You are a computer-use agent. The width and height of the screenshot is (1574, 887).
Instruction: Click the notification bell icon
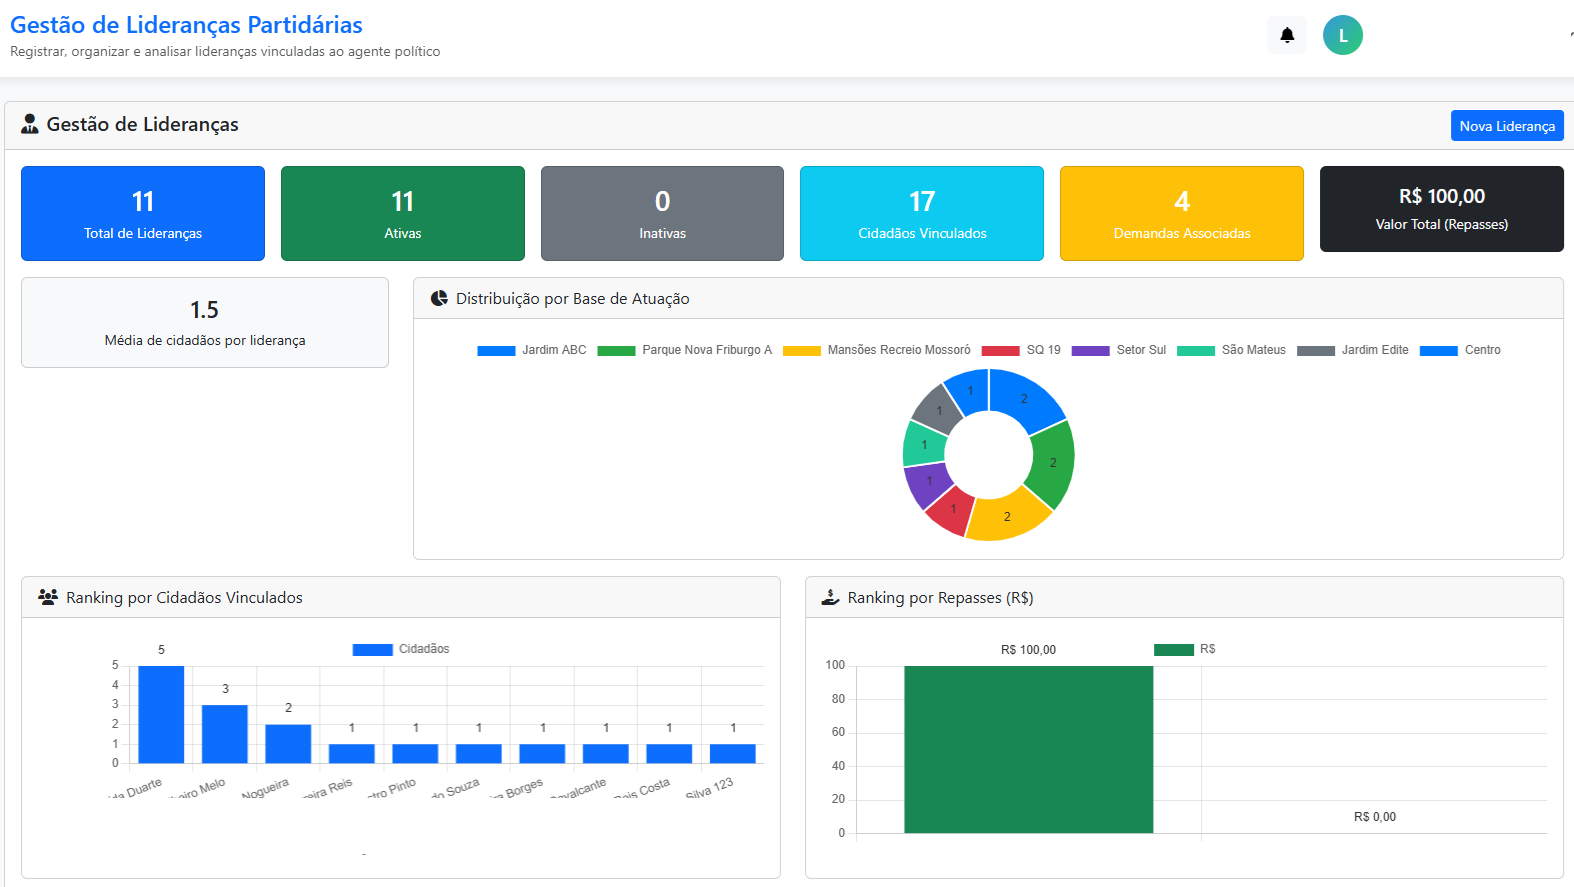click(1287, 36)
